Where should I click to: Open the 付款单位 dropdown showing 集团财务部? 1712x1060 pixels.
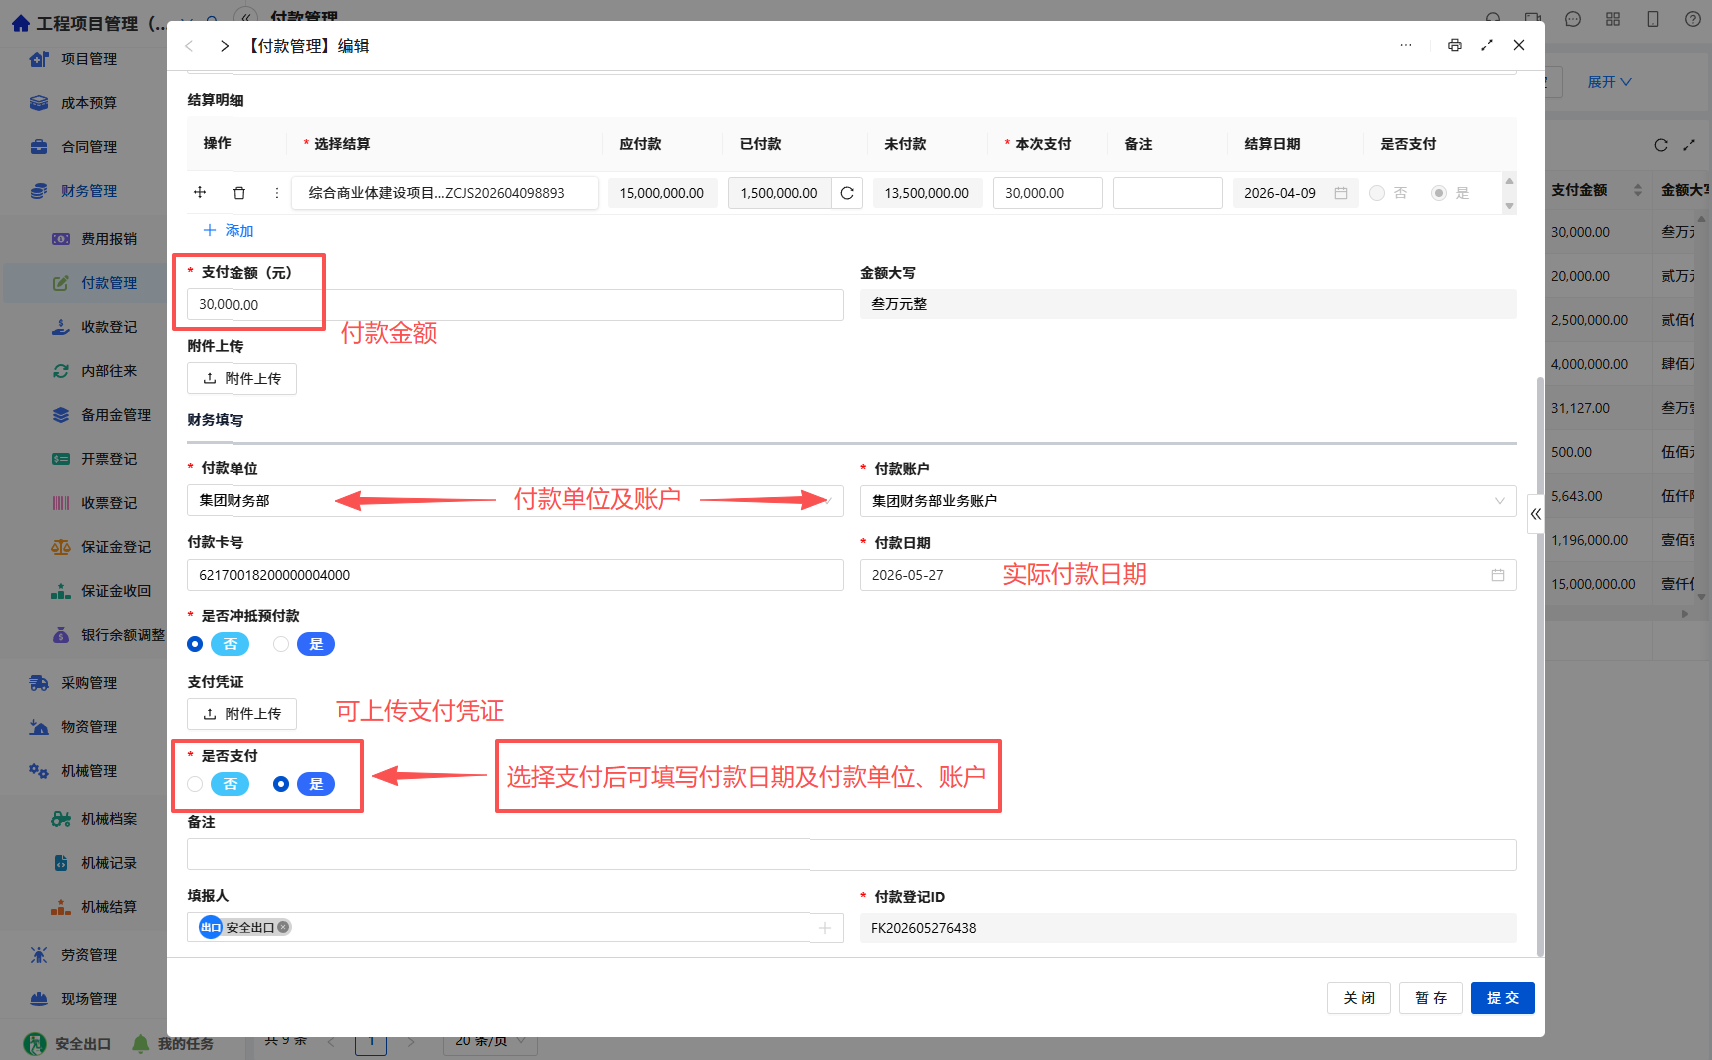pos(515,501)
